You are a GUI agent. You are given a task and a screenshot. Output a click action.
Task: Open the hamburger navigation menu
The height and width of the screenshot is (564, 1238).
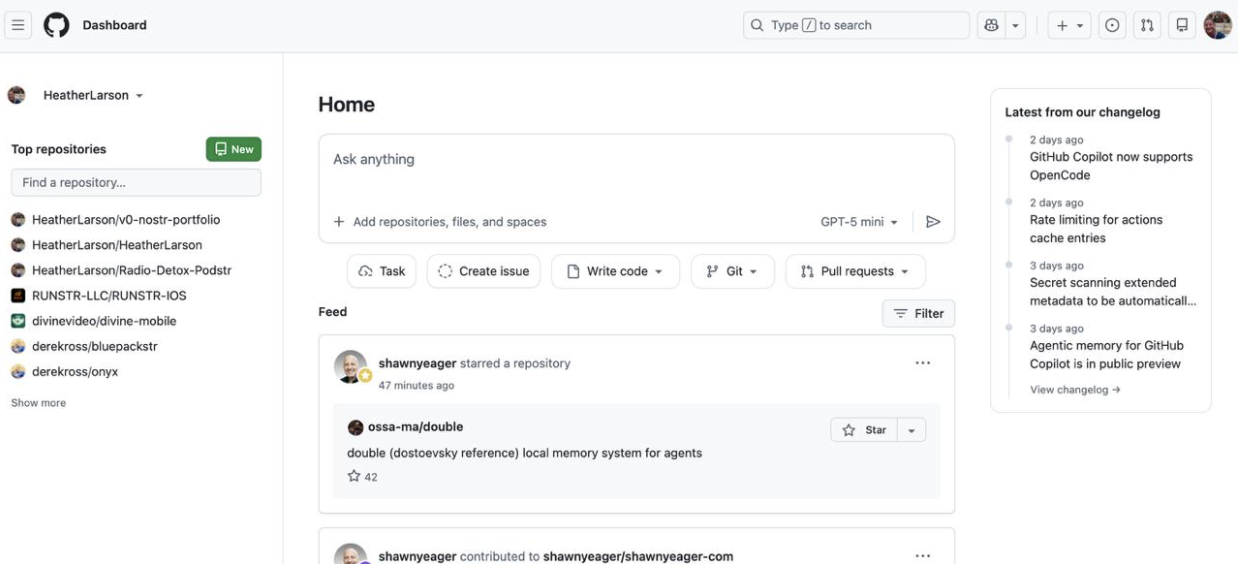point(20,25)
